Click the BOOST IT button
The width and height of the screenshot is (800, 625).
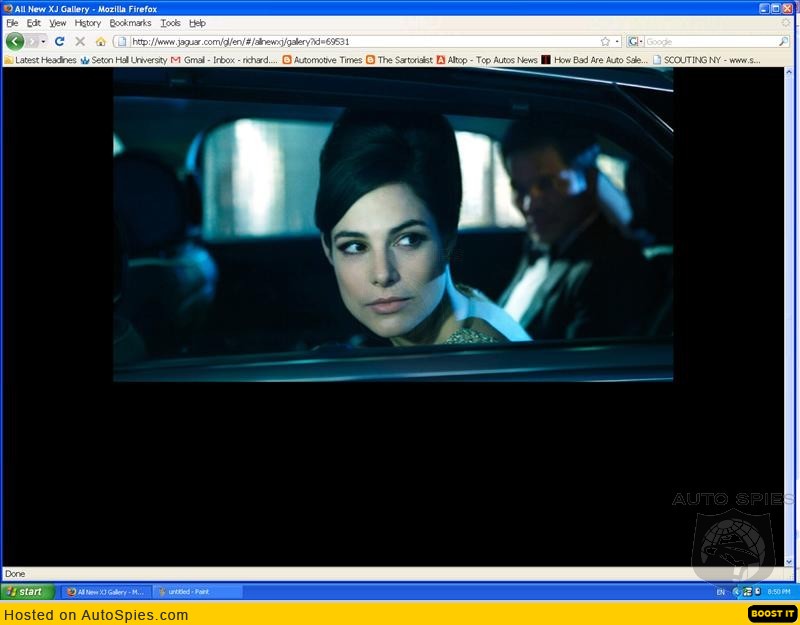point(772,614)
